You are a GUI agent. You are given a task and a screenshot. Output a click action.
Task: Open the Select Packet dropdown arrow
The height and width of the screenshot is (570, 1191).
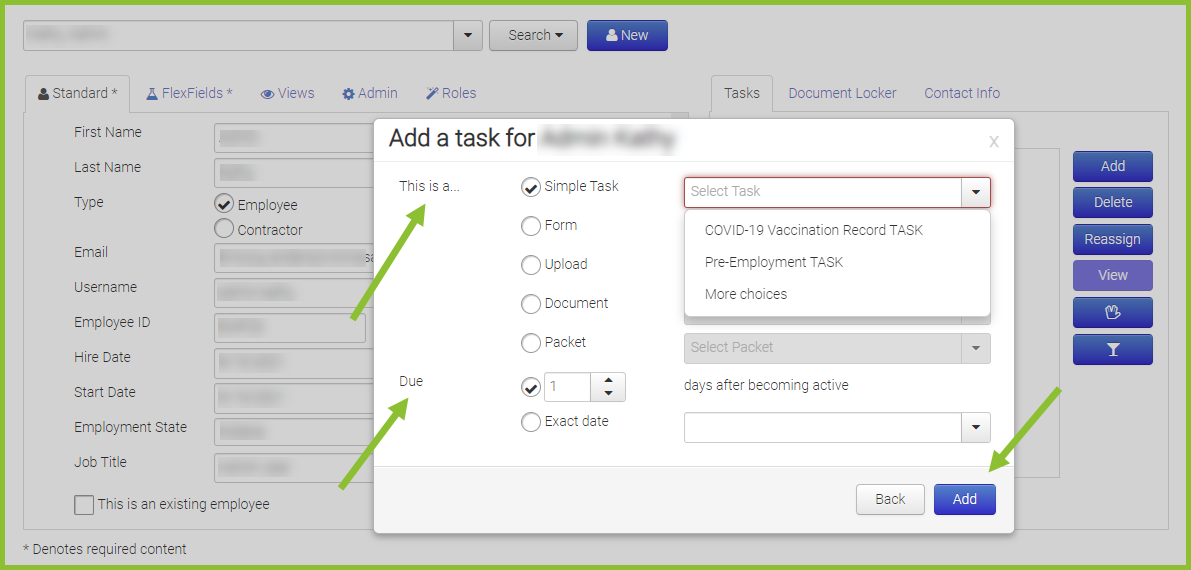pos(975,348)
